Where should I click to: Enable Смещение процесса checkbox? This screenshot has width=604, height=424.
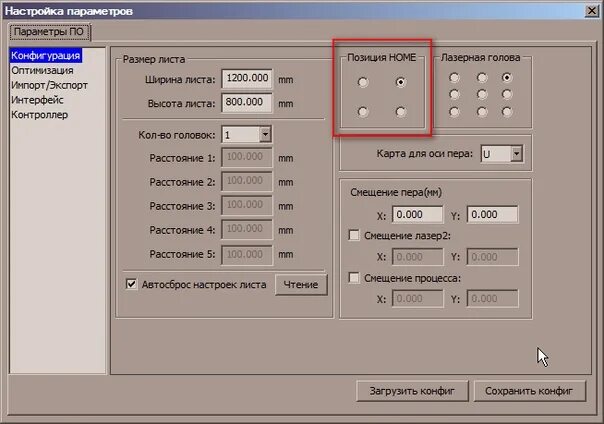(354, 278)
